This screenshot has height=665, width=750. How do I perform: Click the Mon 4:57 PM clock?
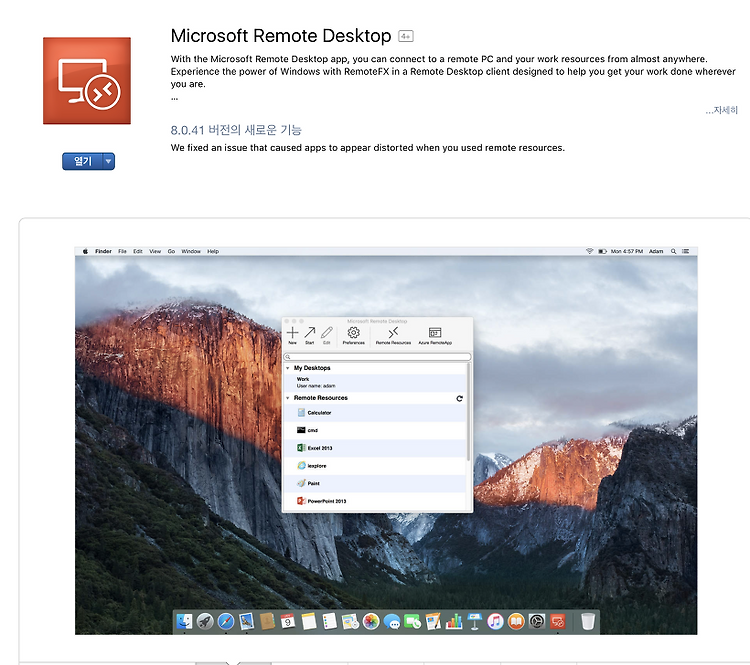(627, 251)
